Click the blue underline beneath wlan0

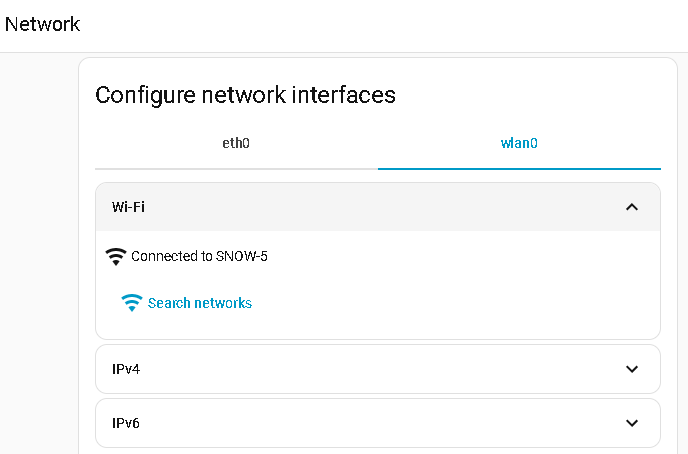click(x=519, y=169)
